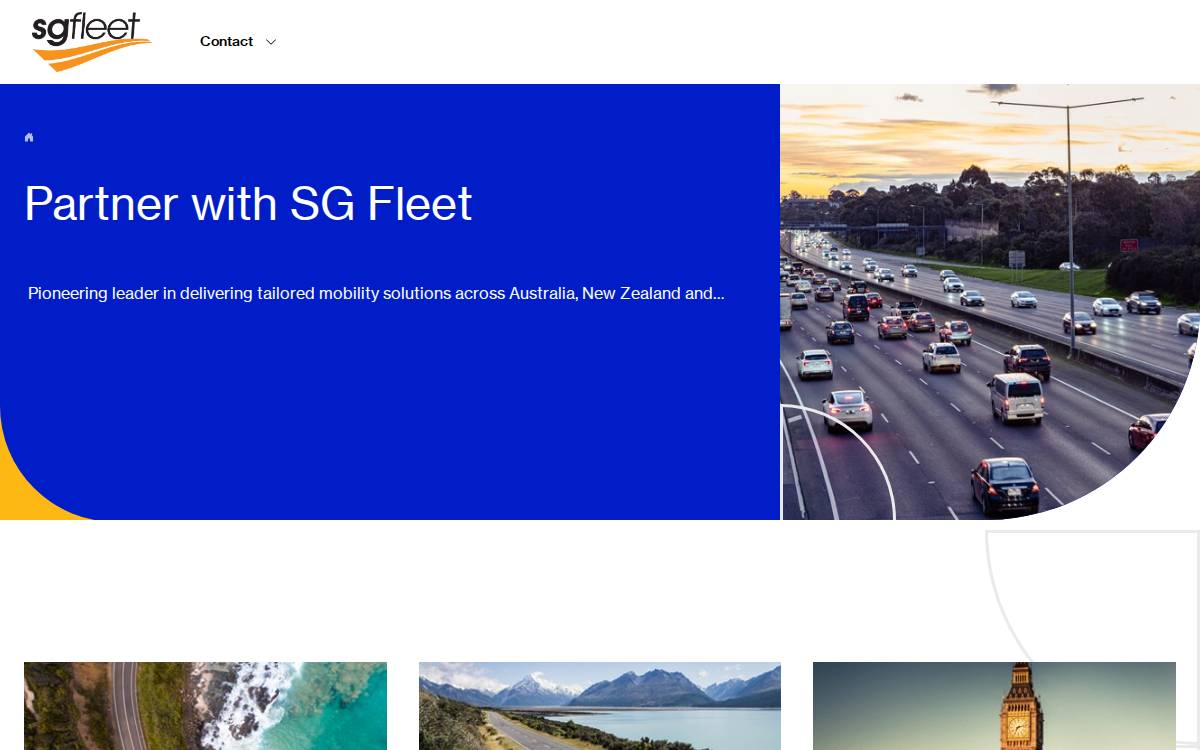Click the highway traffic hero image
1200x750 pixels.
click(x=990, y=302)
